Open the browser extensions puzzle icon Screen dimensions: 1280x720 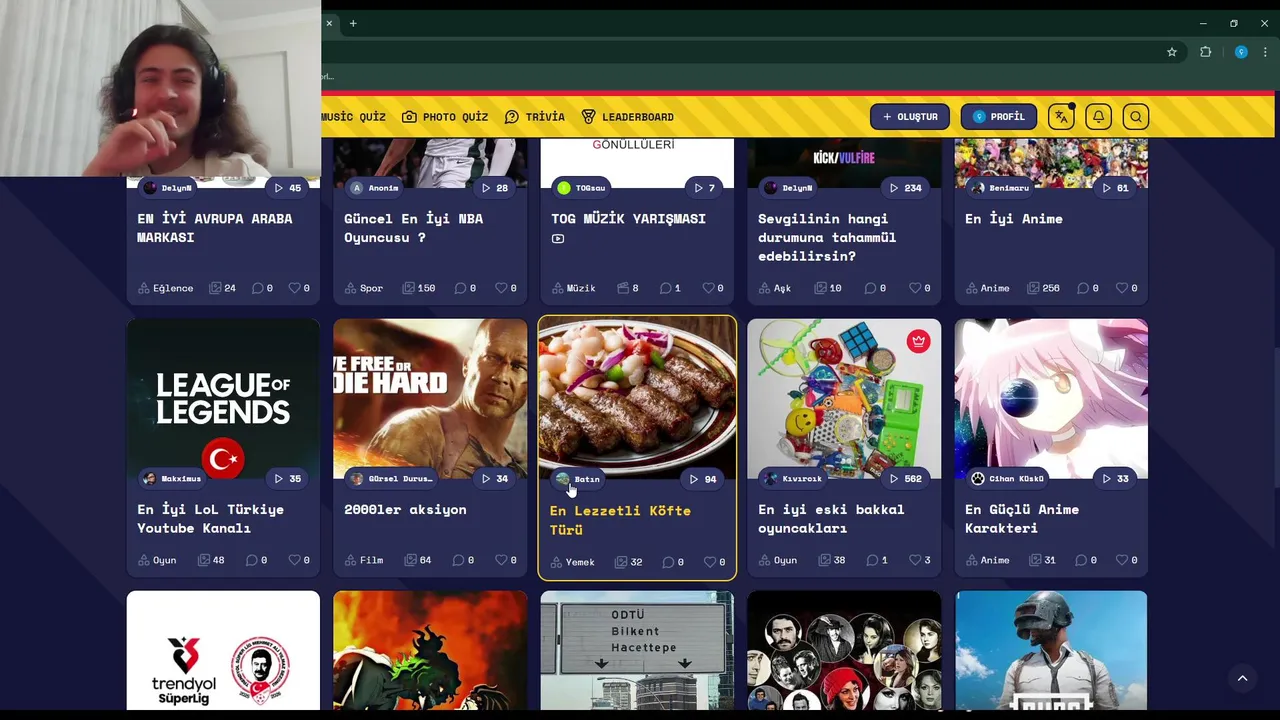click(1205, 52)
